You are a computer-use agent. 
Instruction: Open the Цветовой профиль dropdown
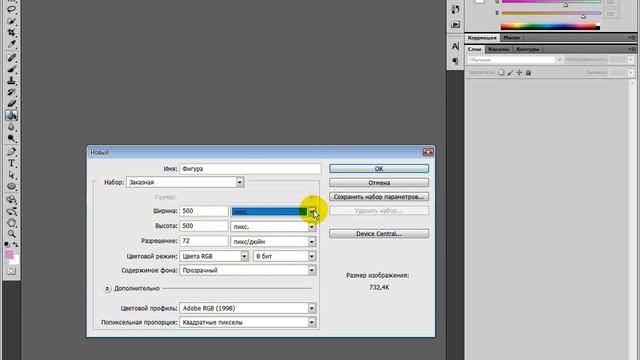[x=312, y=308]
